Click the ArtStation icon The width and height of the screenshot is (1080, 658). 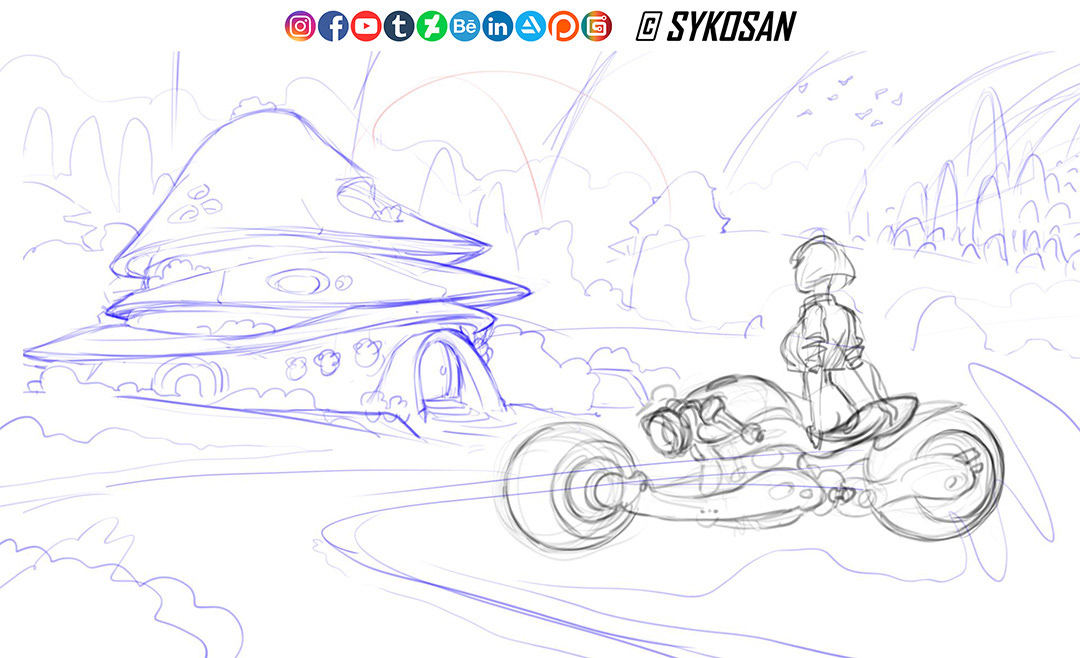(x=530, y=26)
